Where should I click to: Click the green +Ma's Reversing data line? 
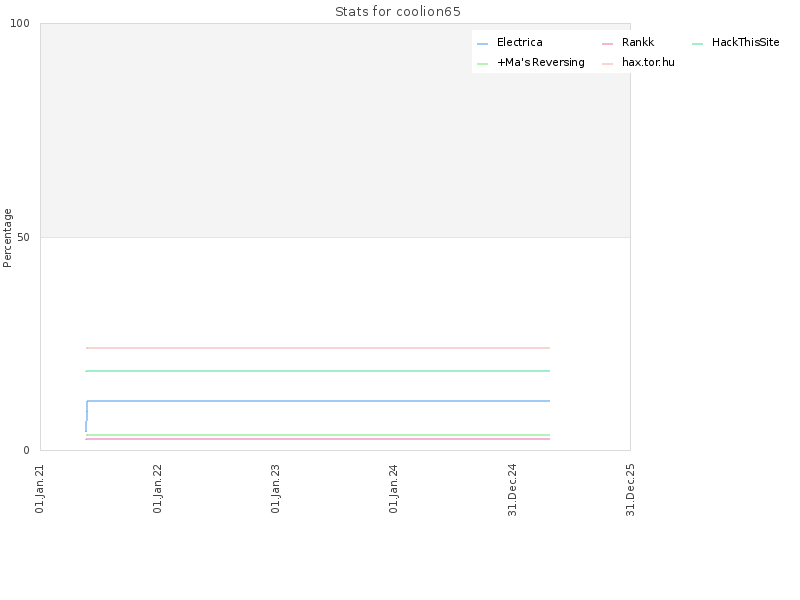pos(318,435)
